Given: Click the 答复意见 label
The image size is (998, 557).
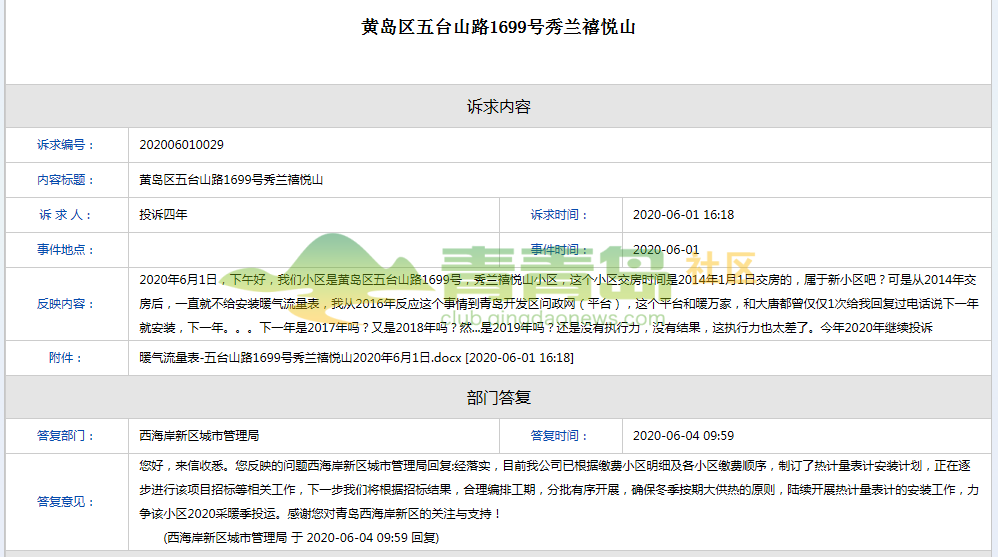Looking at the screenshot, I should point(66,502).
